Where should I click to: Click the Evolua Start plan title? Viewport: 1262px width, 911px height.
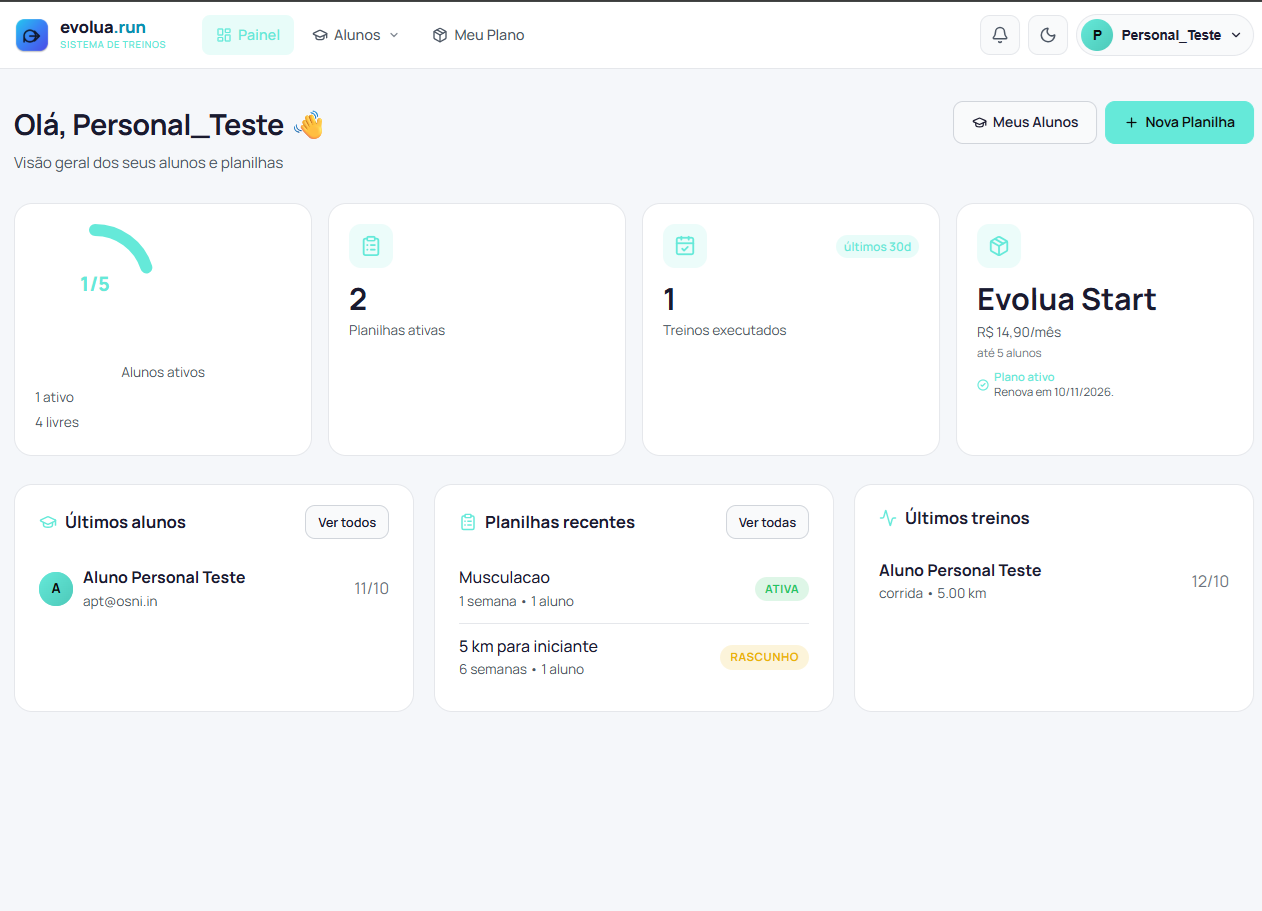[1067, 299]
